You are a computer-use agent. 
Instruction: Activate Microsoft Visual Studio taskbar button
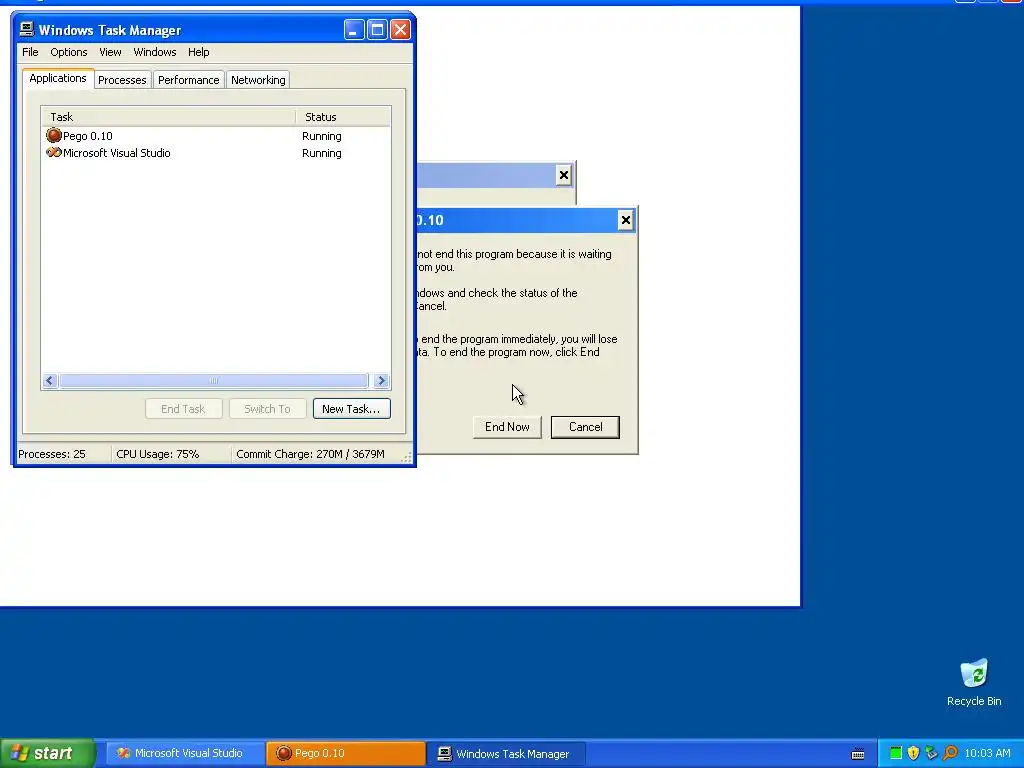[x=185, y=753]
